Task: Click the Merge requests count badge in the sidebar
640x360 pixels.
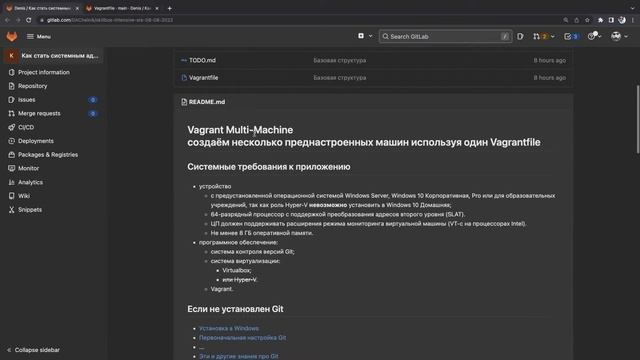Action: click(x=93, y=114)
